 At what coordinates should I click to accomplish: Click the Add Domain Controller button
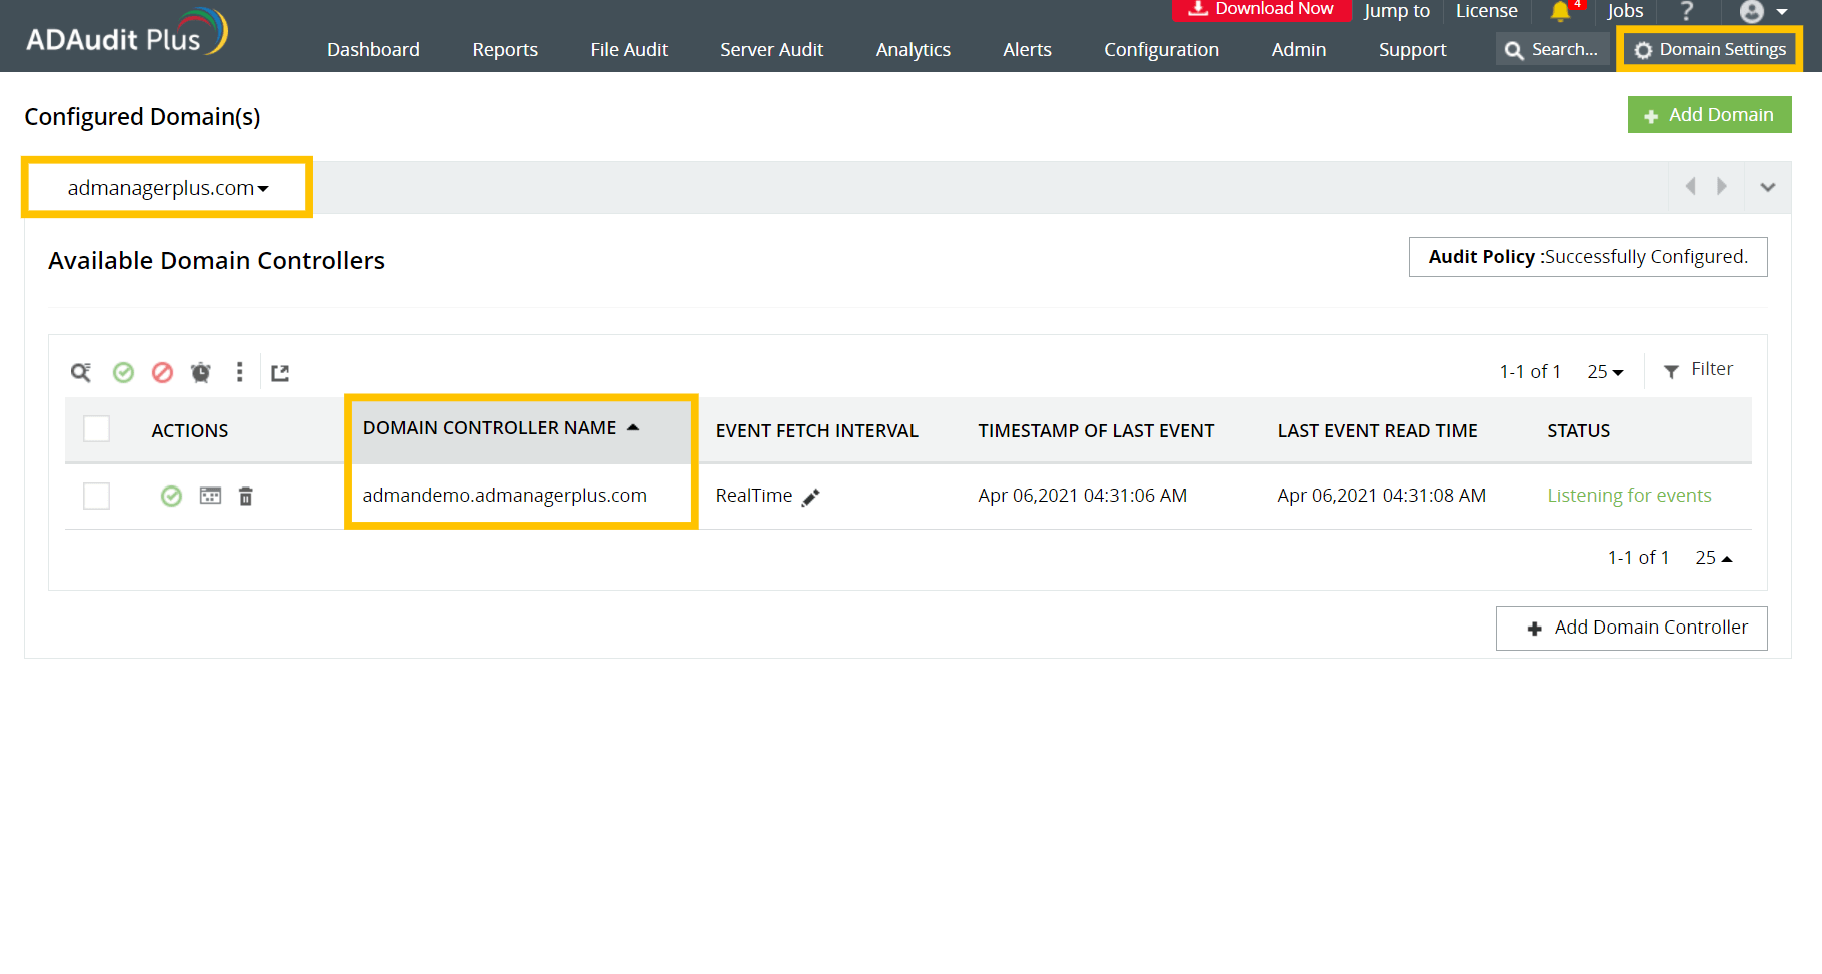[x=1630, y=627]
